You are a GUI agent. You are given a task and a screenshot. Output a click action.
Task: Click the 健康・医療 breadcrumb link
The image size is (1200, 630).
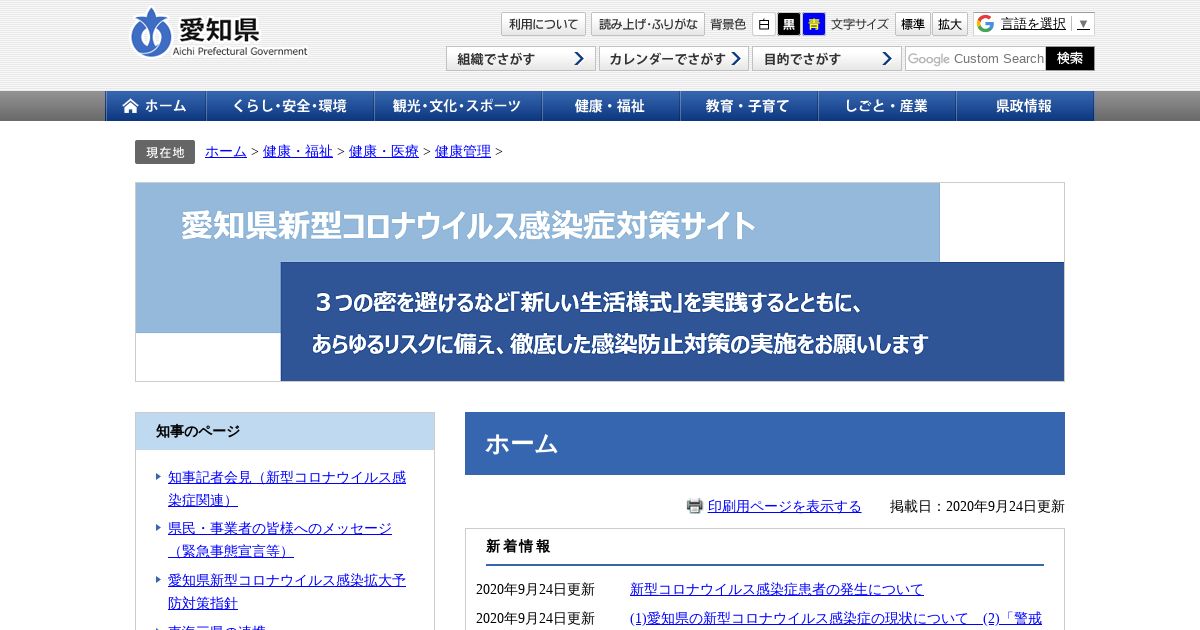384,152
